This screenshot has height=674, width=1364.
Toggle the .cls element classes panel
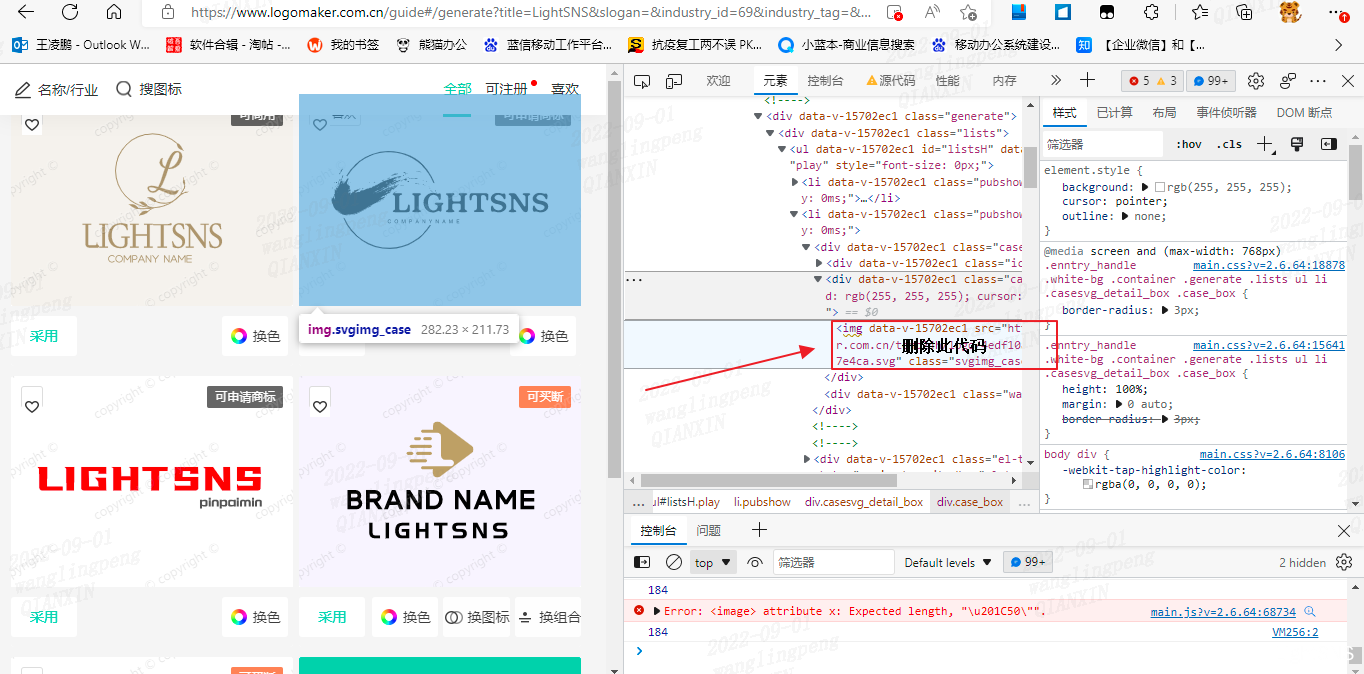tap(1229, 144)
